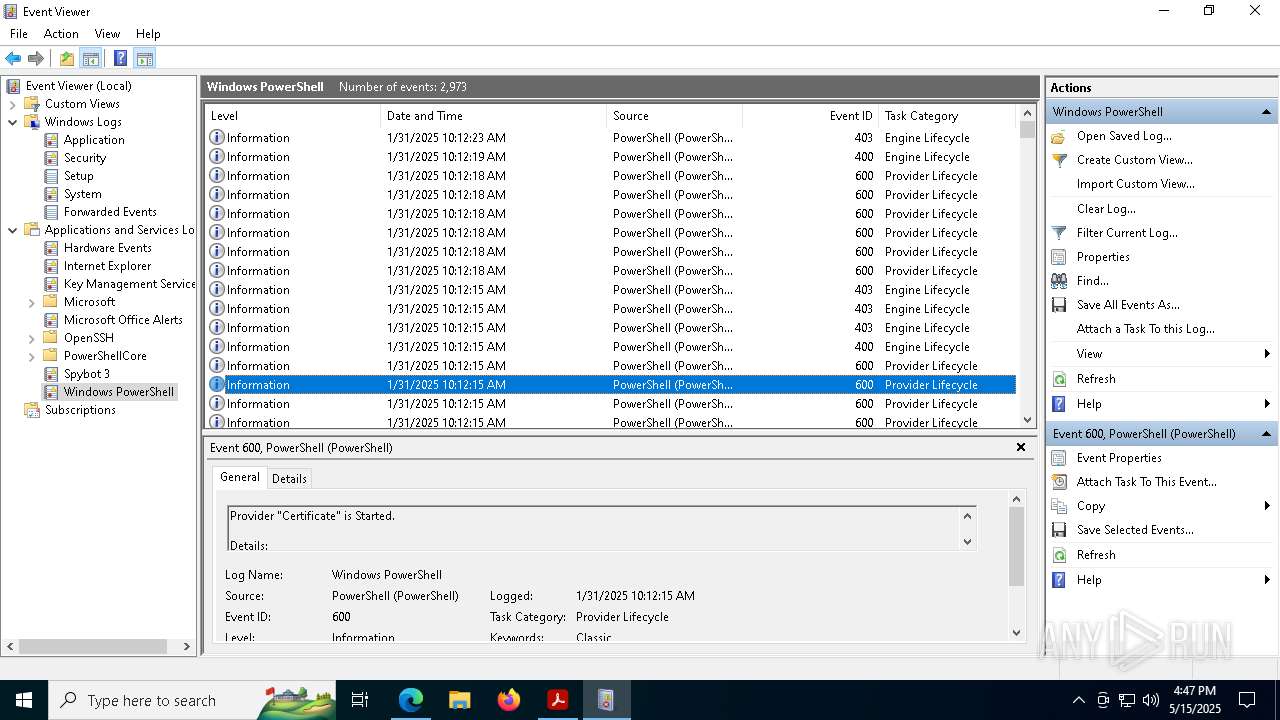Viewport: 1280px width, 720px height.
Task: Open the Setup log
Action: click(x=79, y=176)
